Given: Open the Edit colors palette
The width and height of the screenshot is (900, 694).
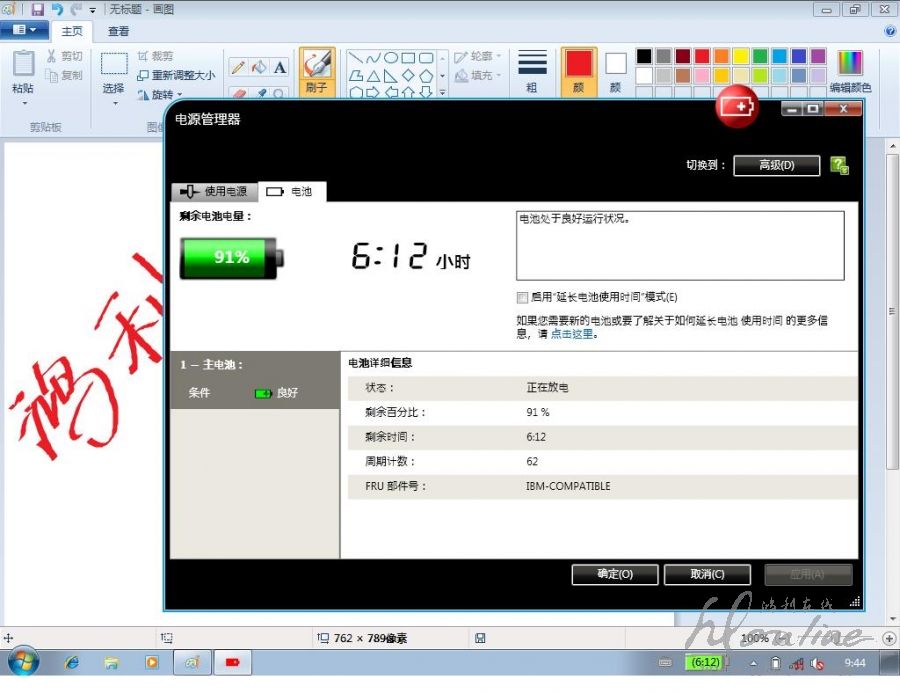Looking at the screenshot, I should point(849,71).
